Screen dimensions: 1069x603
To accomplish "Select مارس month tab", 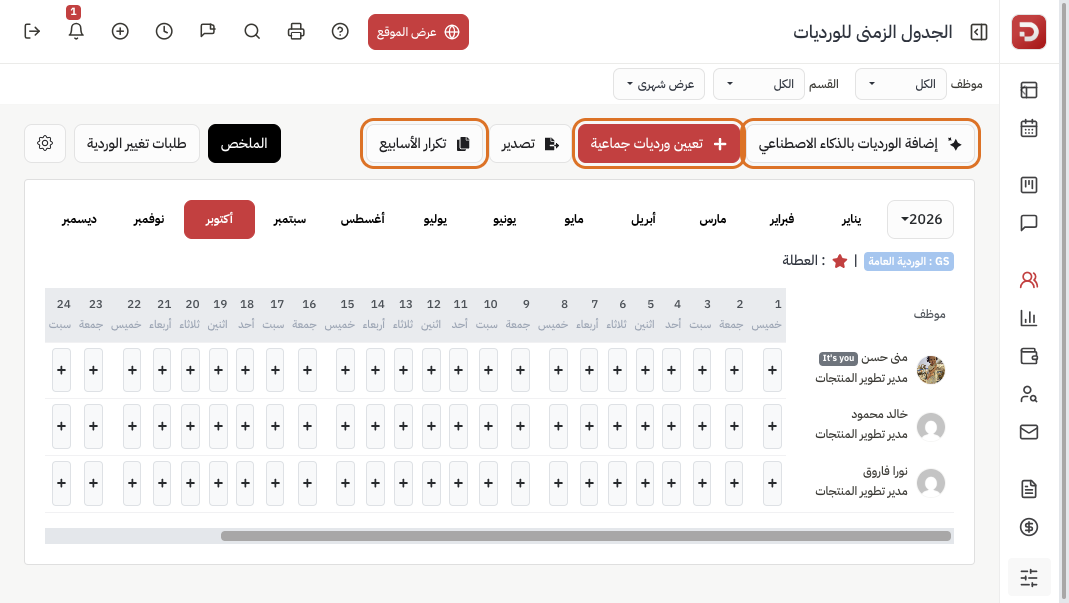I will [x=712, y=219].
